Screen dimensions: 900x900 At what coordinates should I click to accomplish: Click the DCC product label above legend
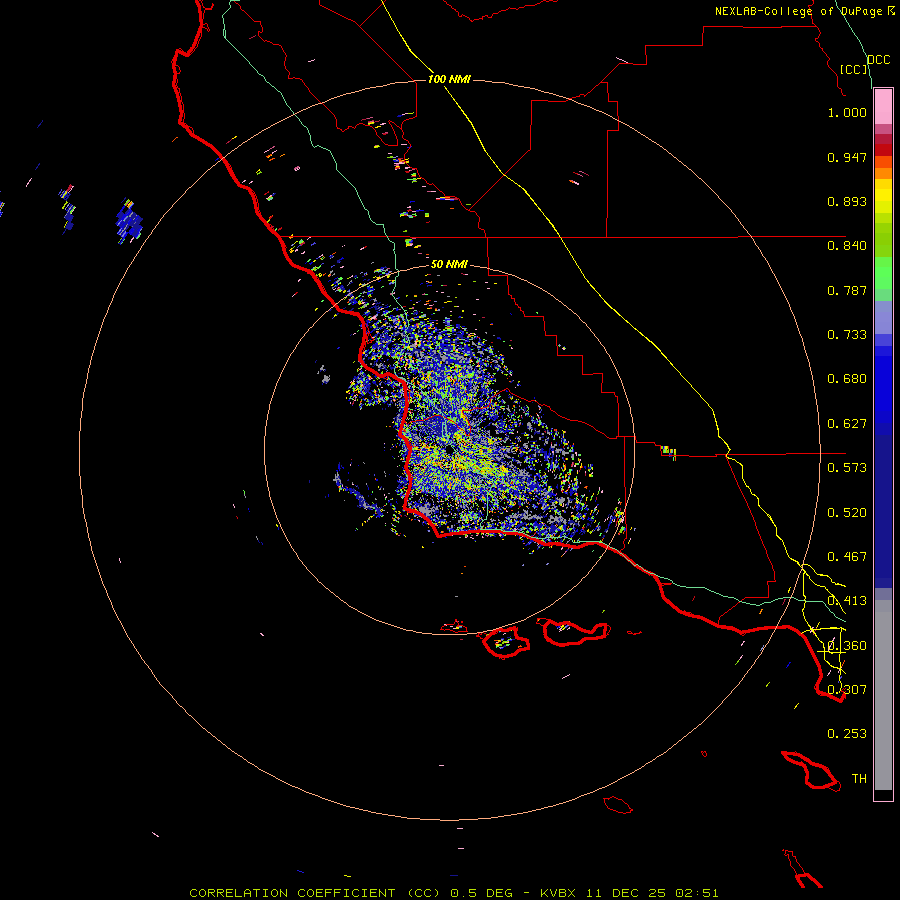pyautogui.click(x=878, y=60)
